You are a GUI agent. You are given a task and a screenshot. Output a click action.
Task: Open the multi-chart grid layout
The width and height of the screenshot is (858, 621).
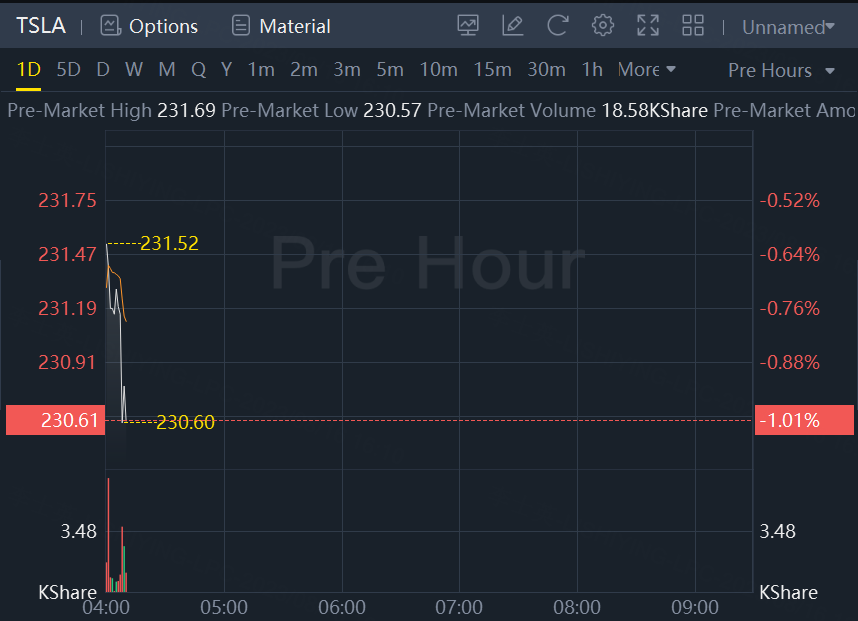click(692, 26)
